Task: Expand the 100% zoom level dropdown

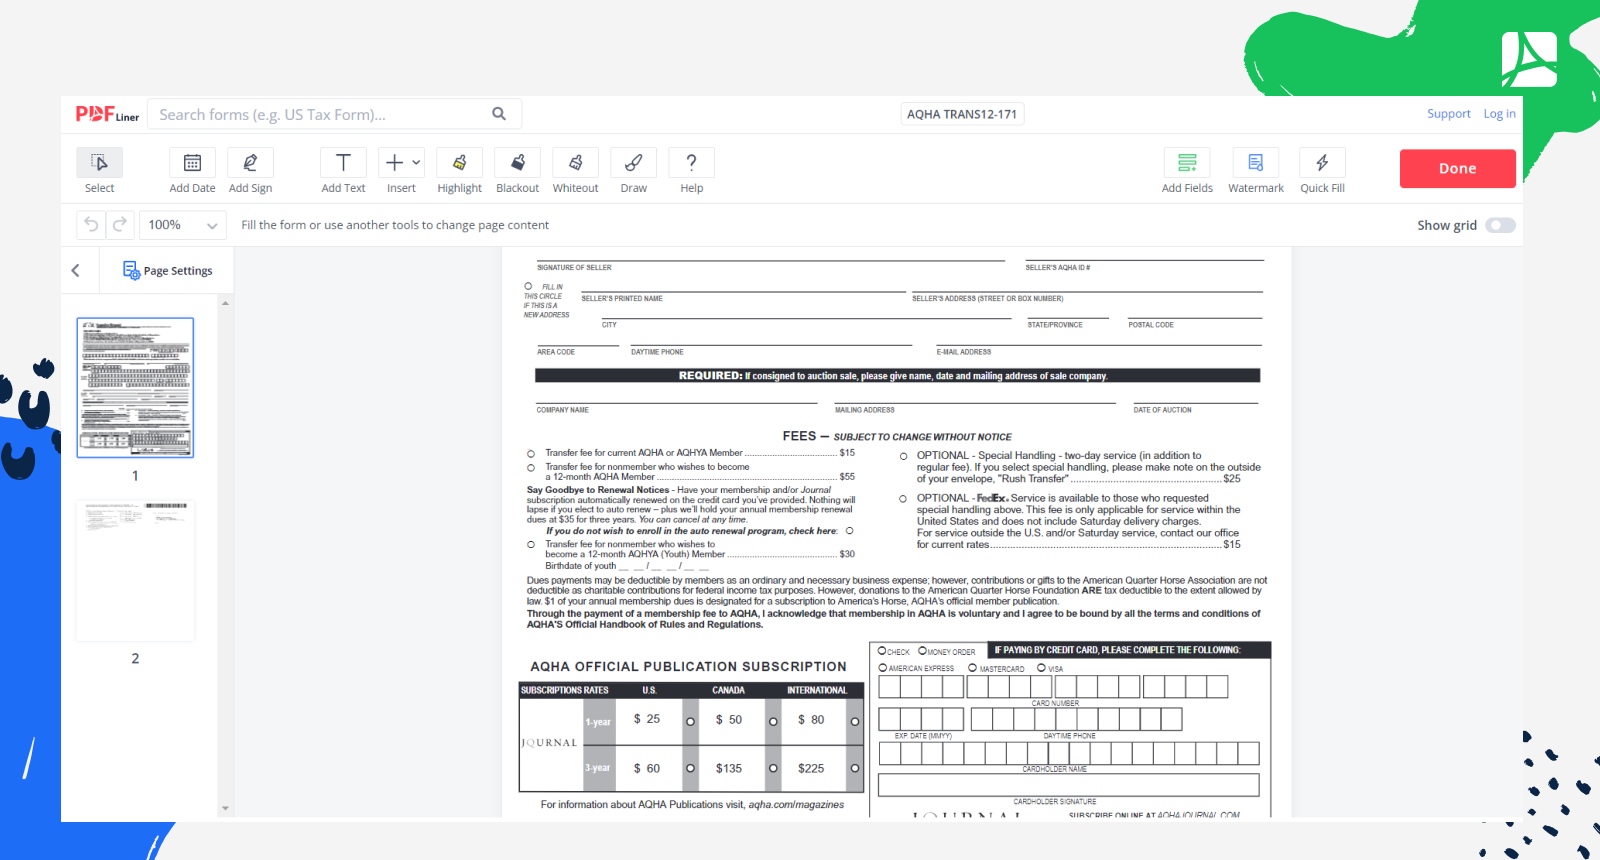Action: pyautogui.click(x=182, y=225)
